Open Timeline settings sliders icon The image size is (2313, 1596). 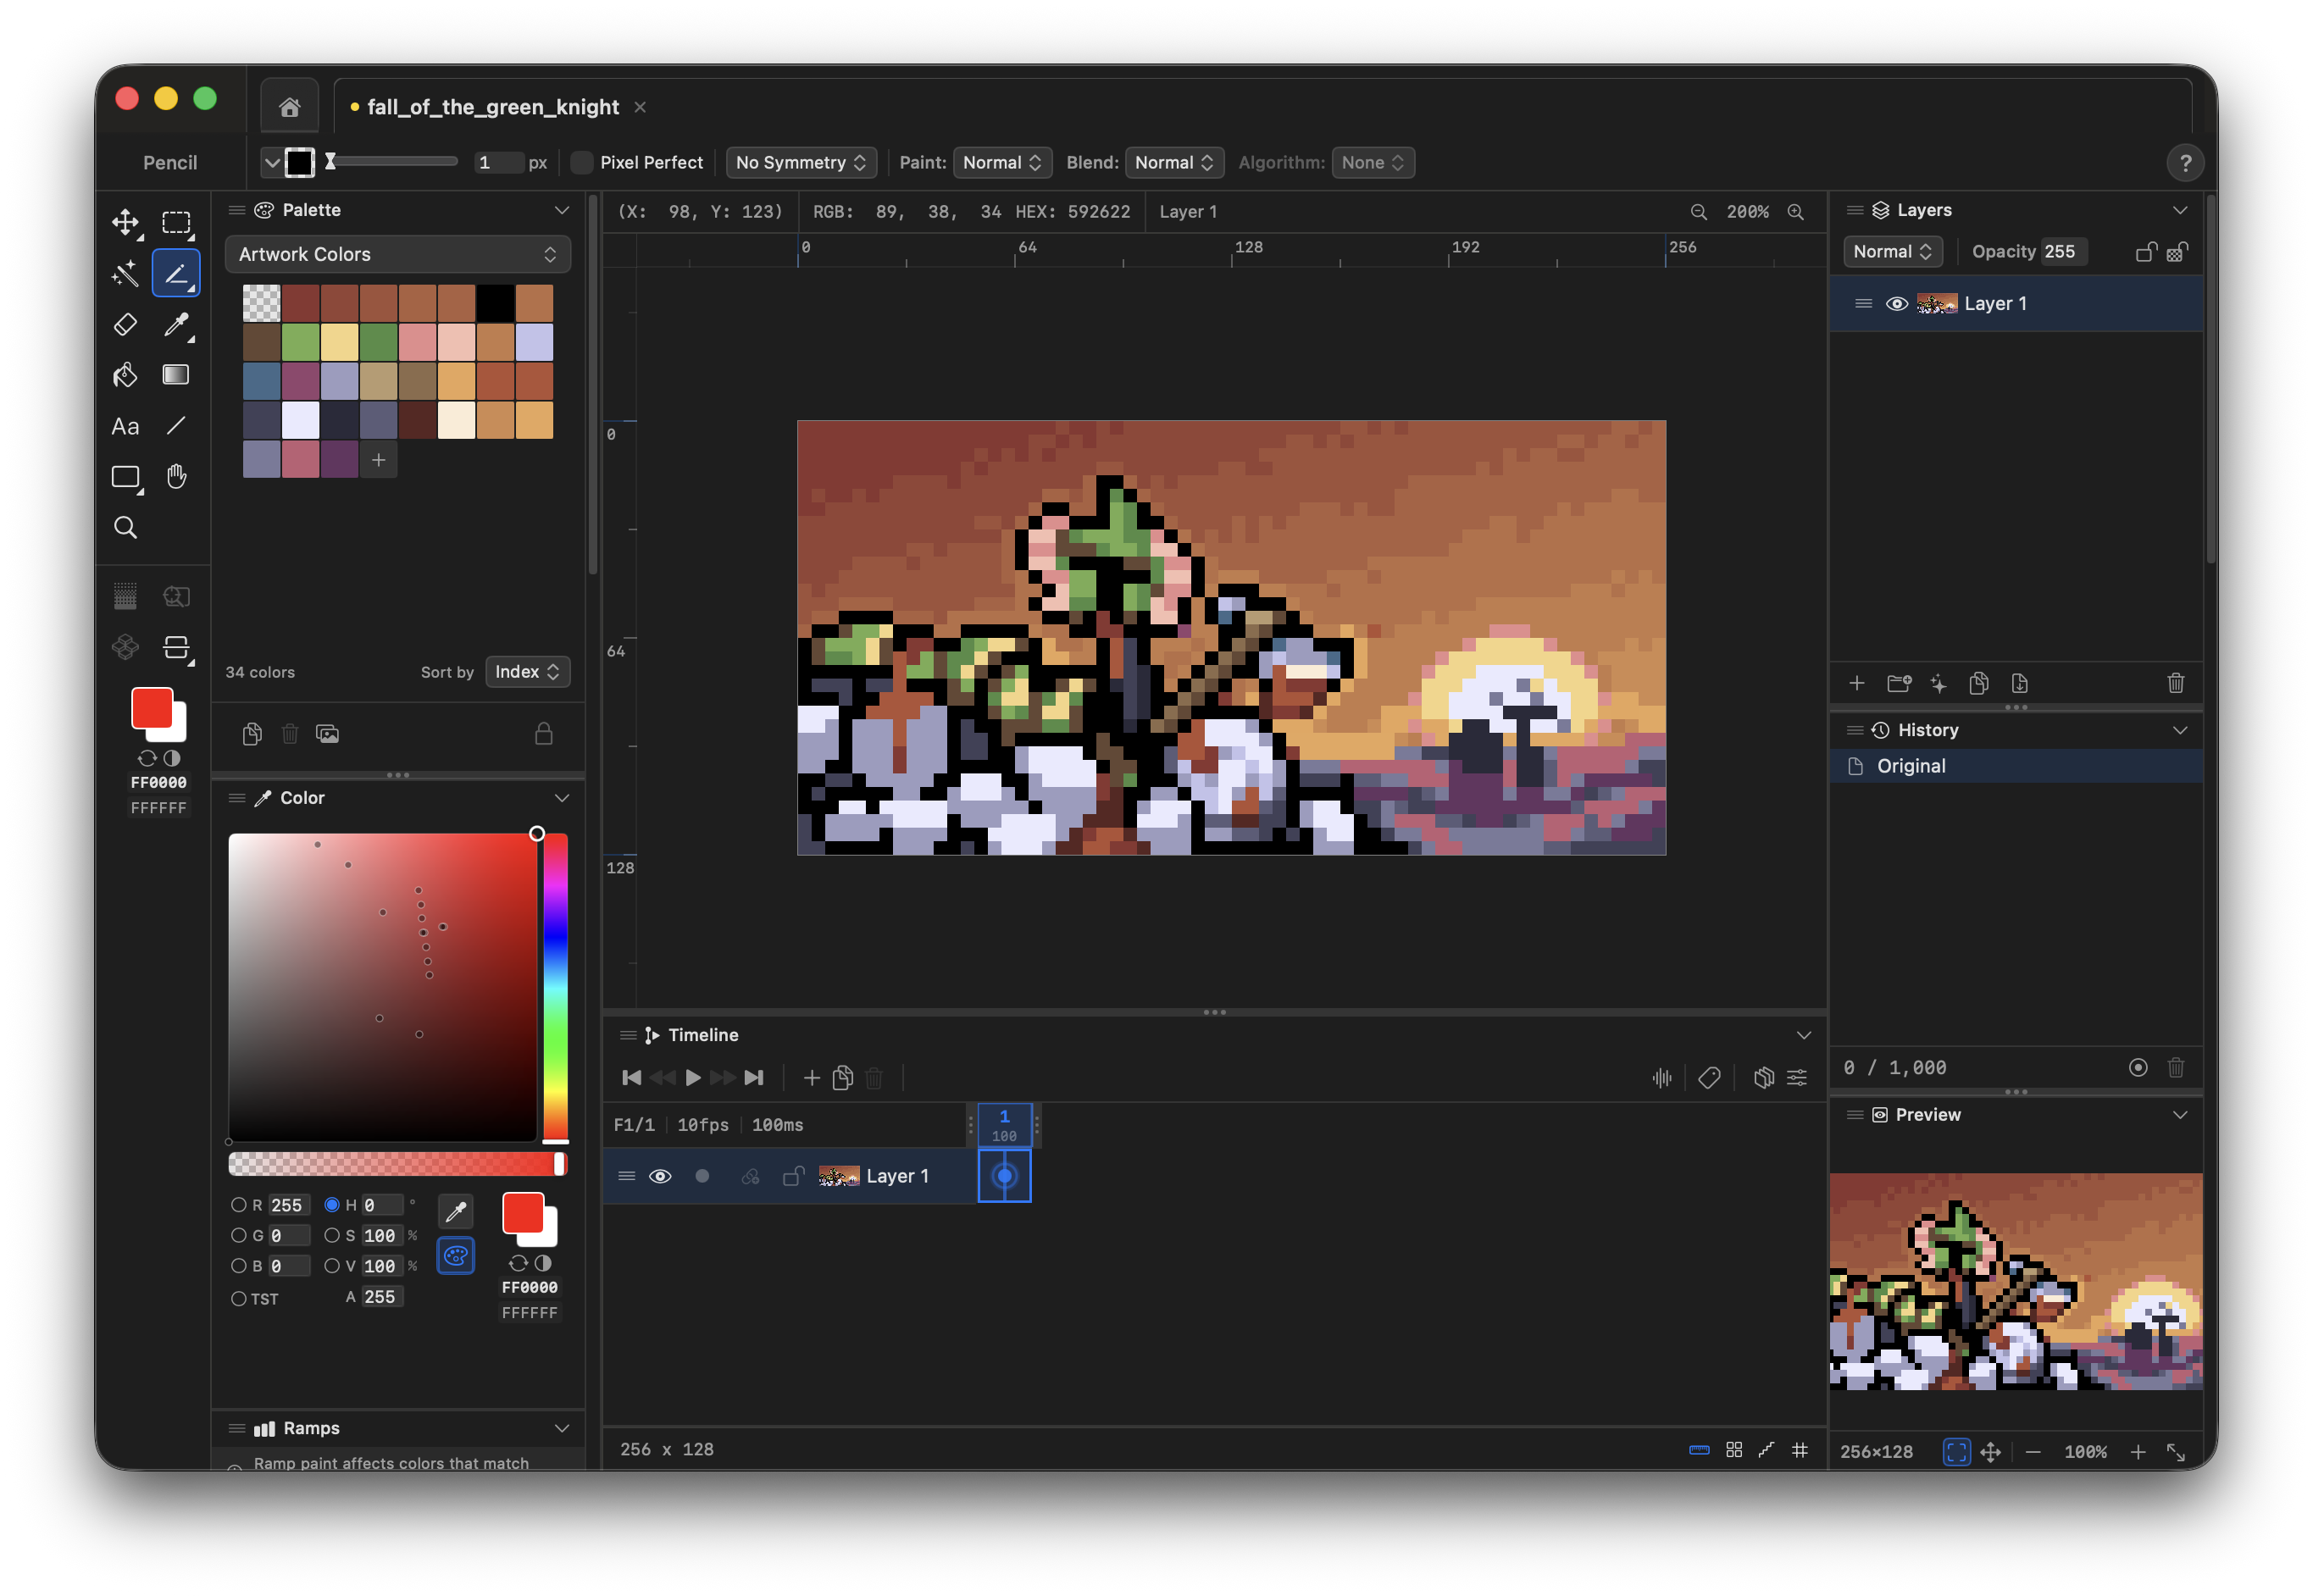(x=1797, y=1078)
